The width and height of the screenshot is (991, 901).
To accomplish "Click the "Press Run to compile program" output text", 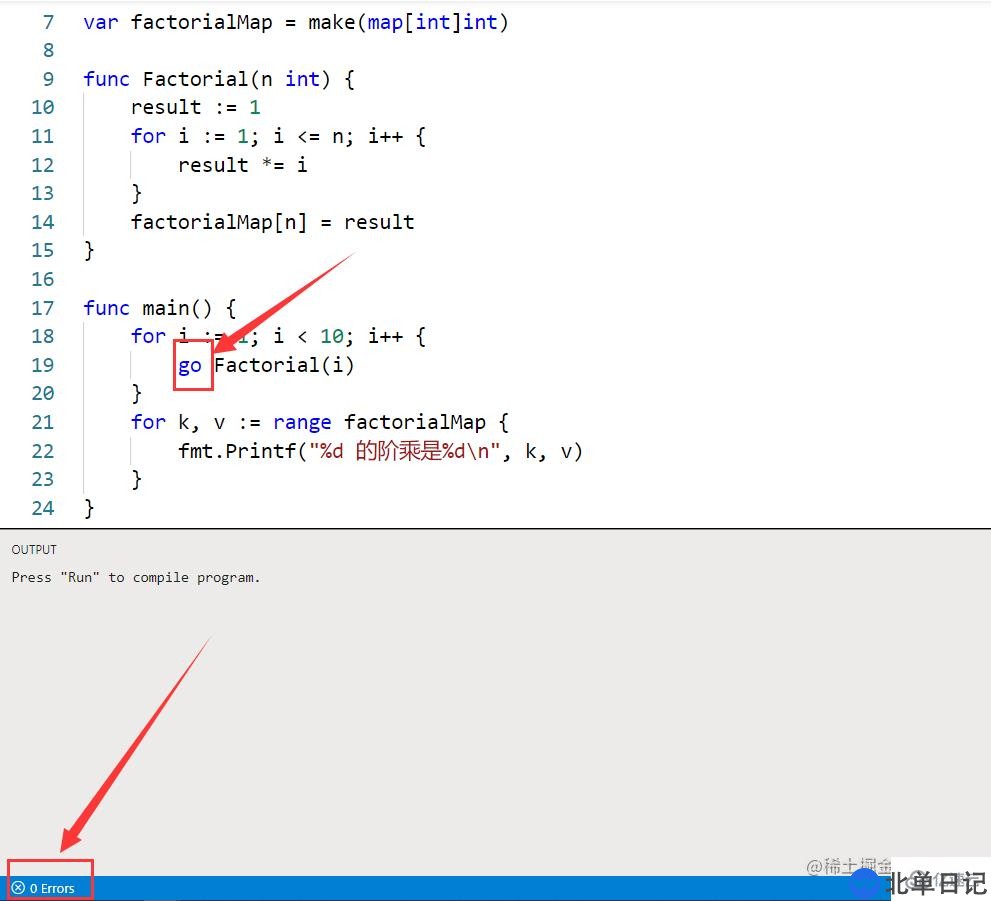I will pyautogui.click(x=135, y=577).
